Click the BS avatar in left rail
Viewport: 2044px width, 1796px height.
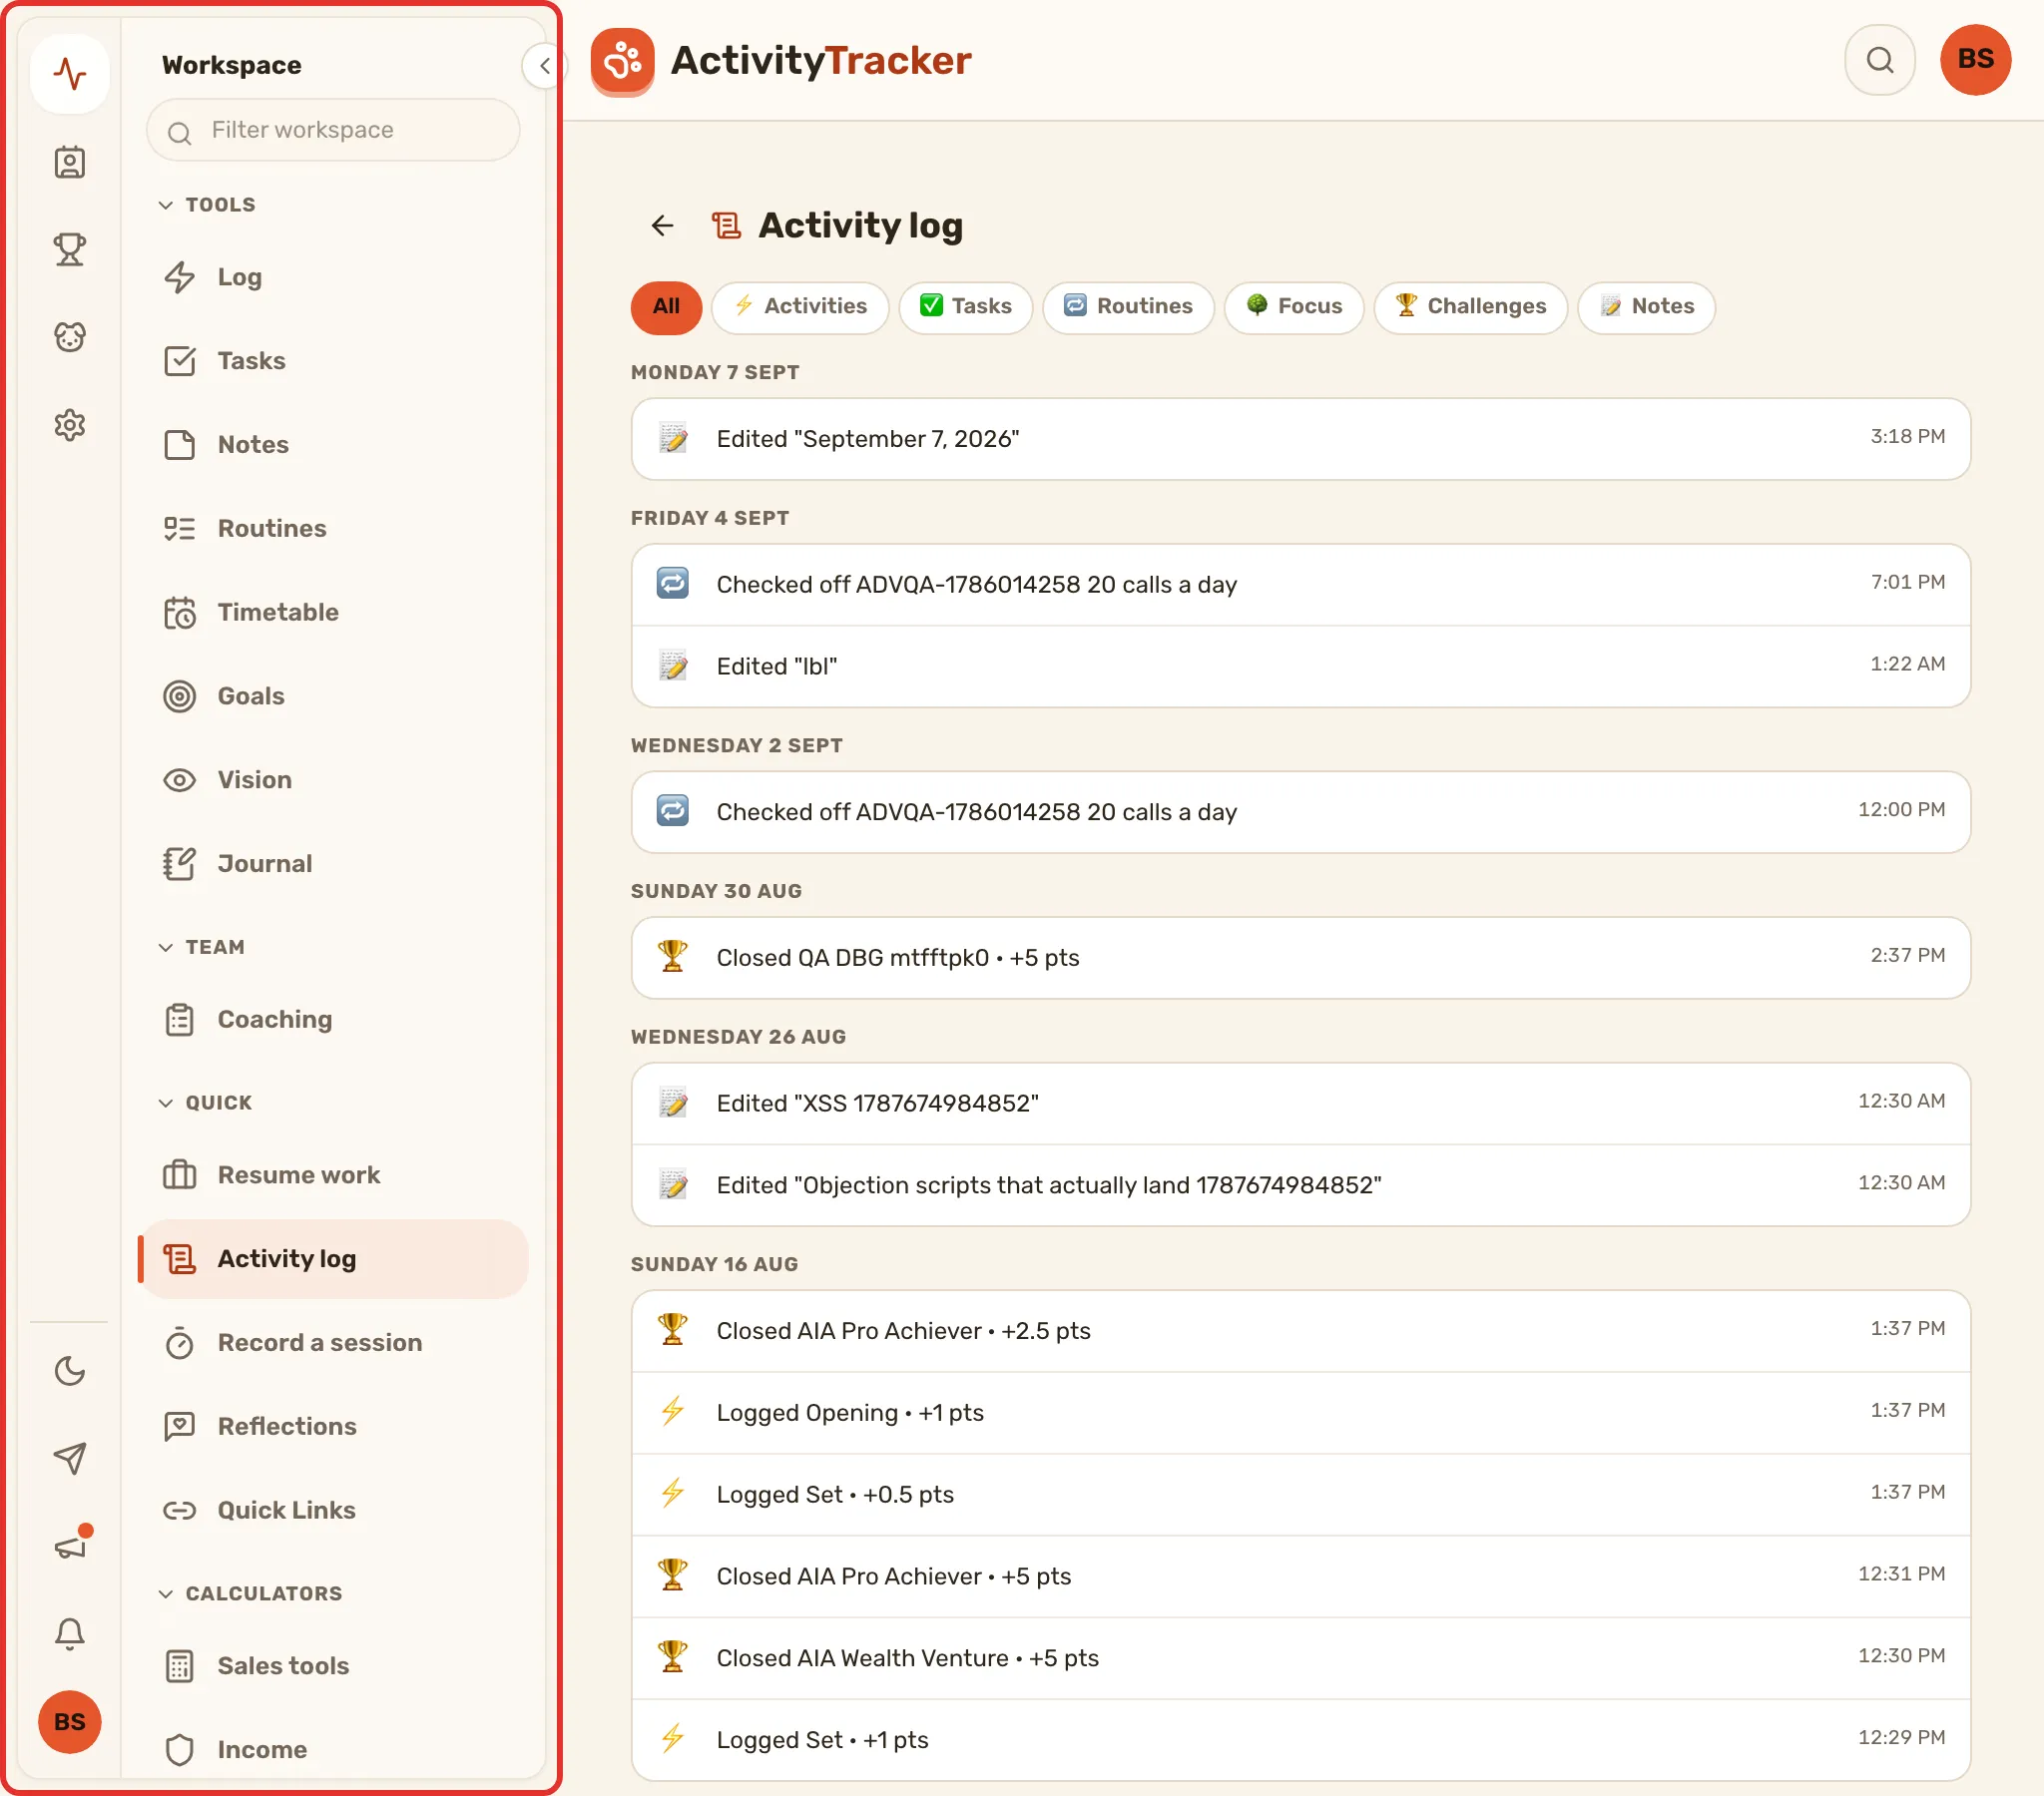coord(70,1722)
